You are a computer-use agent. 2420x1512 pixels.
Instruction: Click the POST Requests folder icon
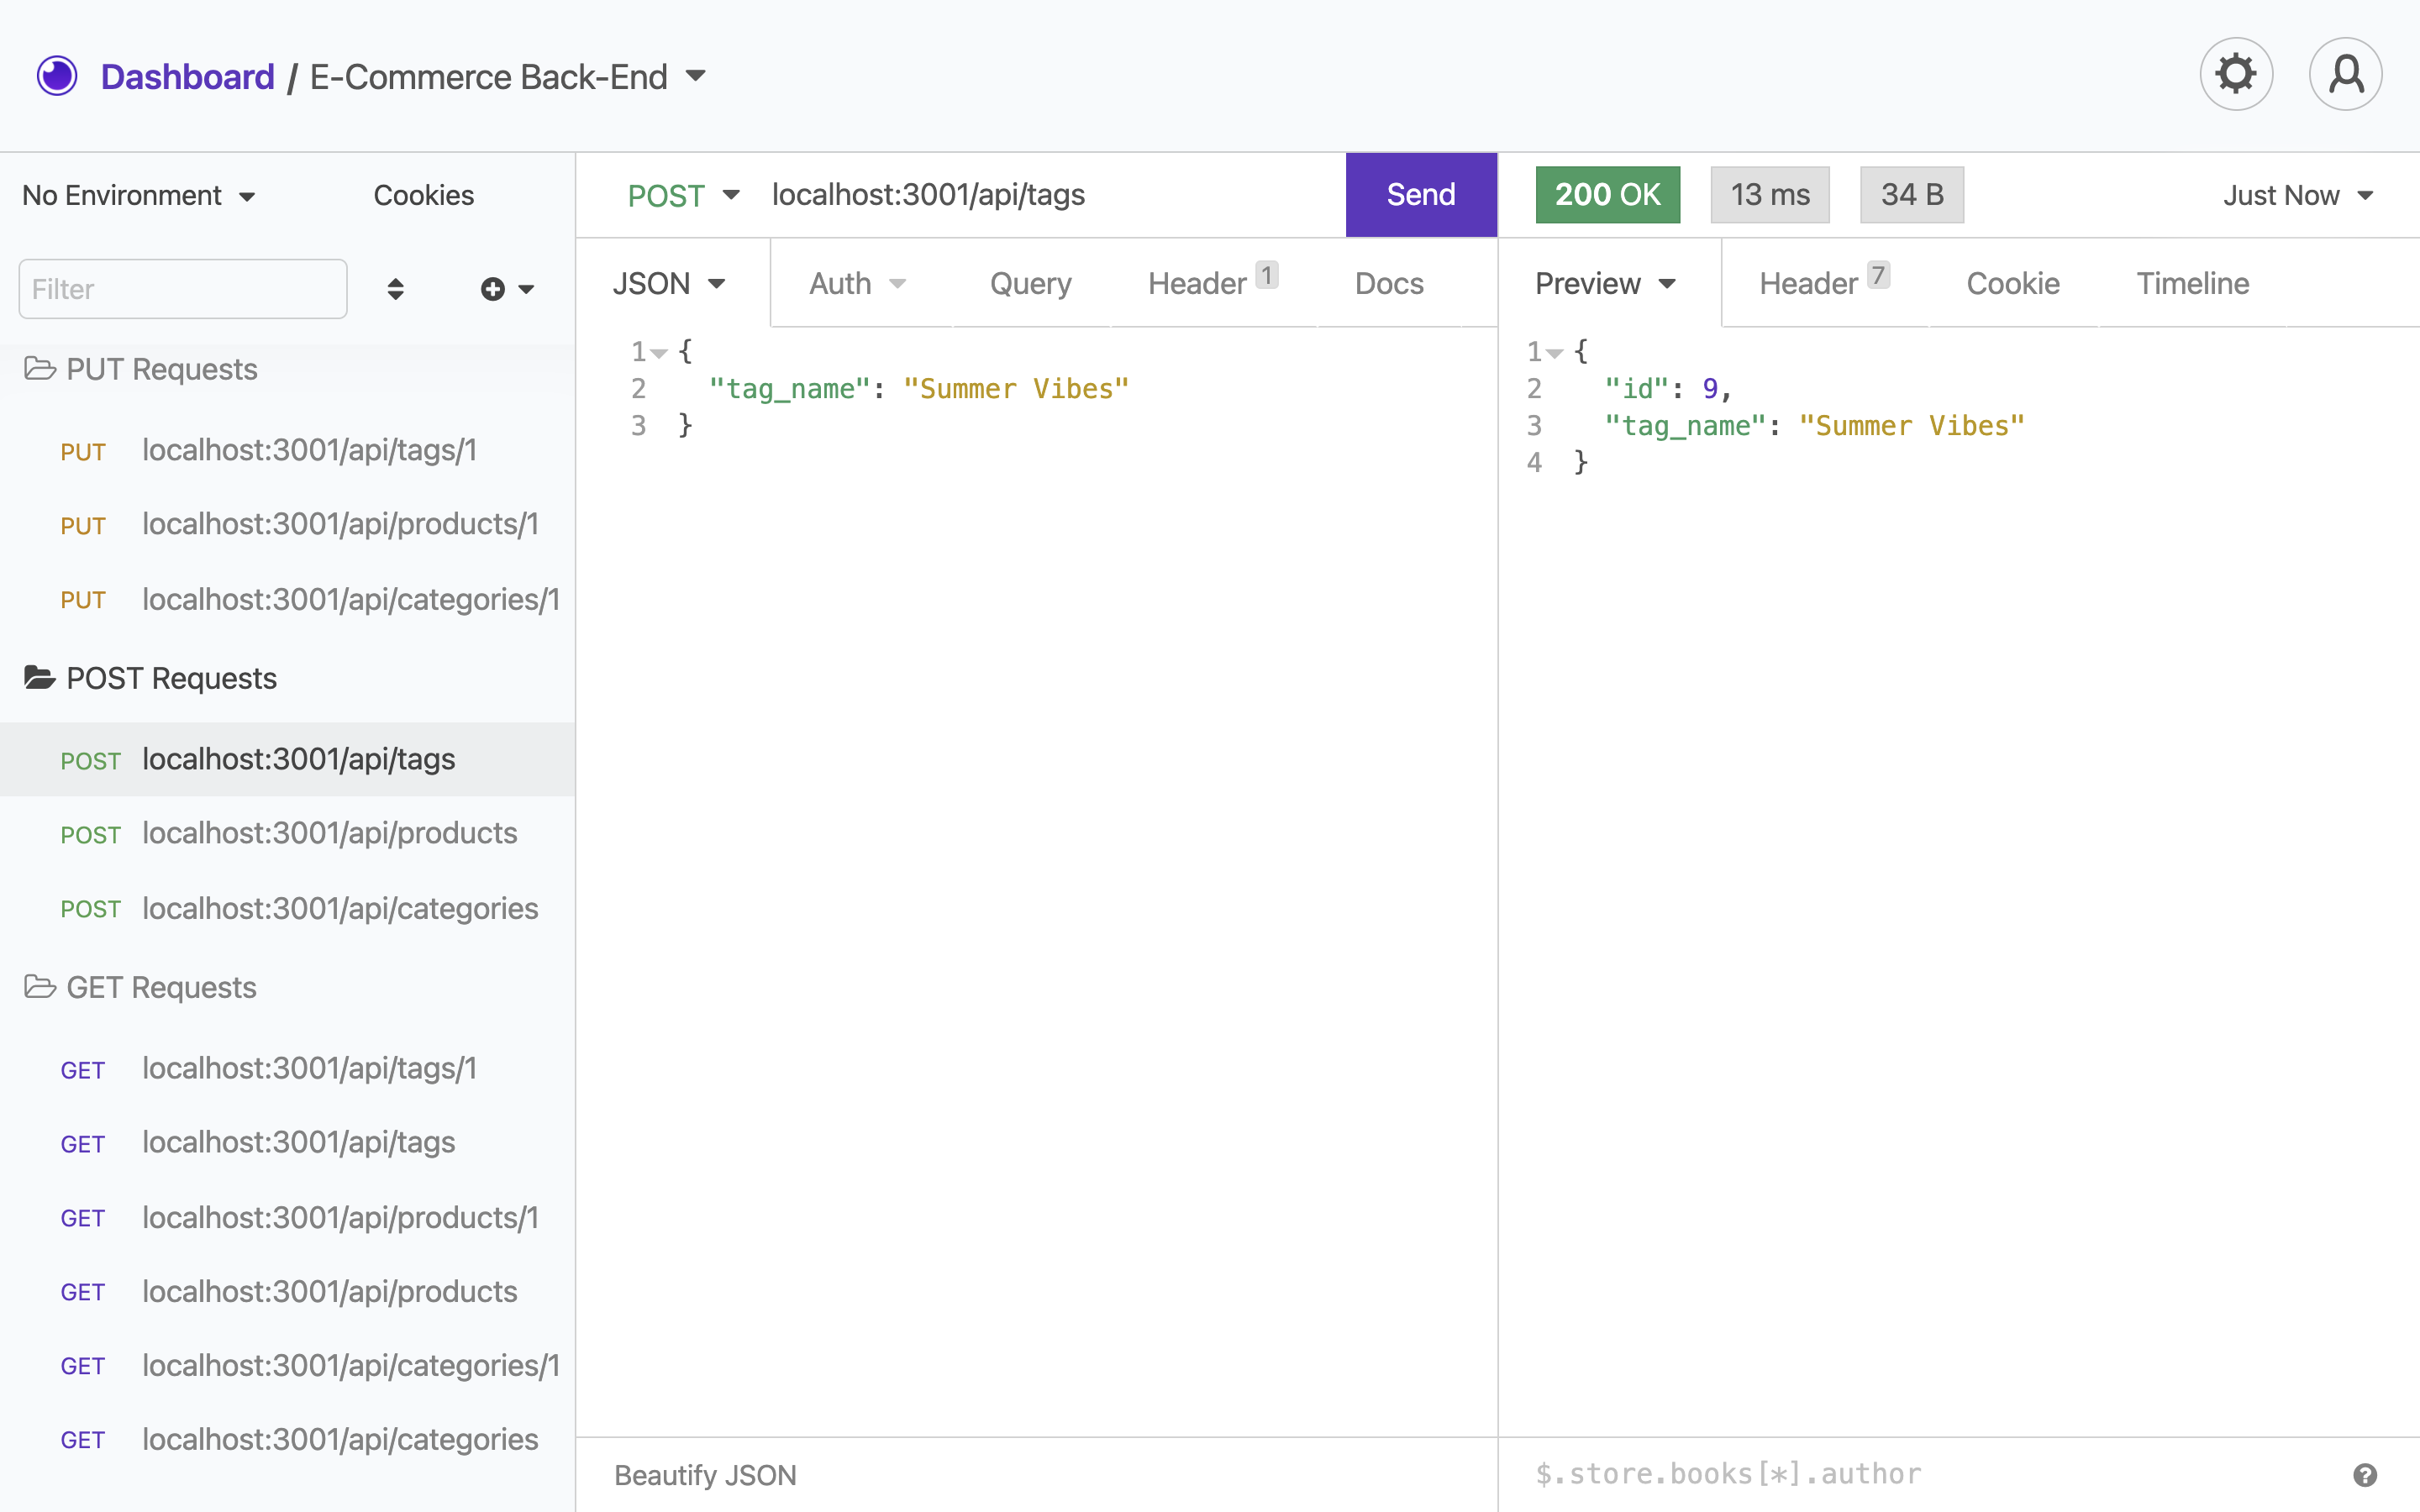tap(40, 677)
